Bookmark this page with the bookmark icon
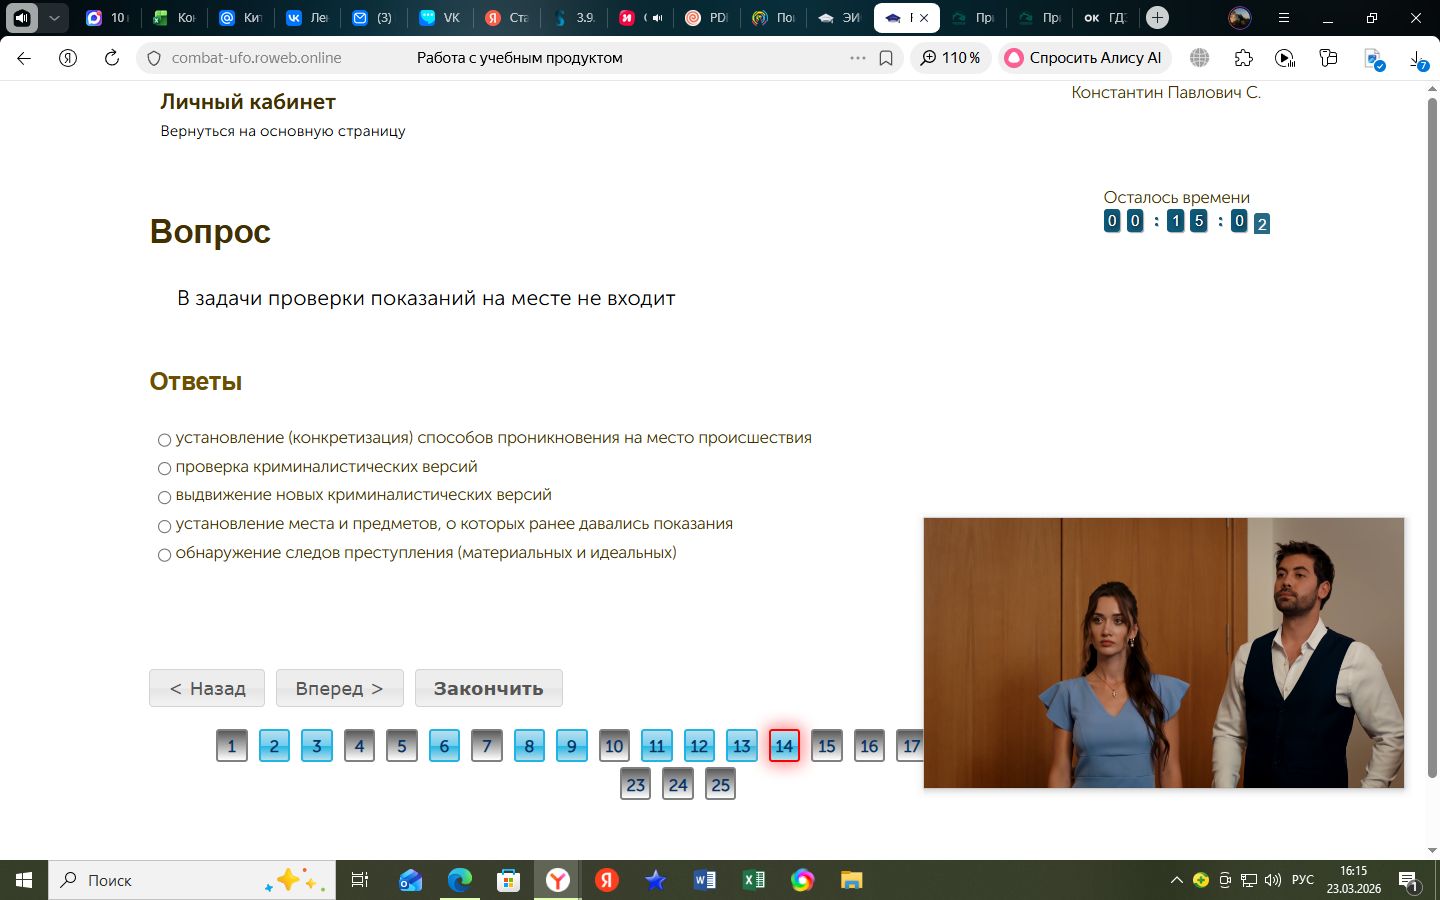The image size is (1440, 900). [886, 58]
